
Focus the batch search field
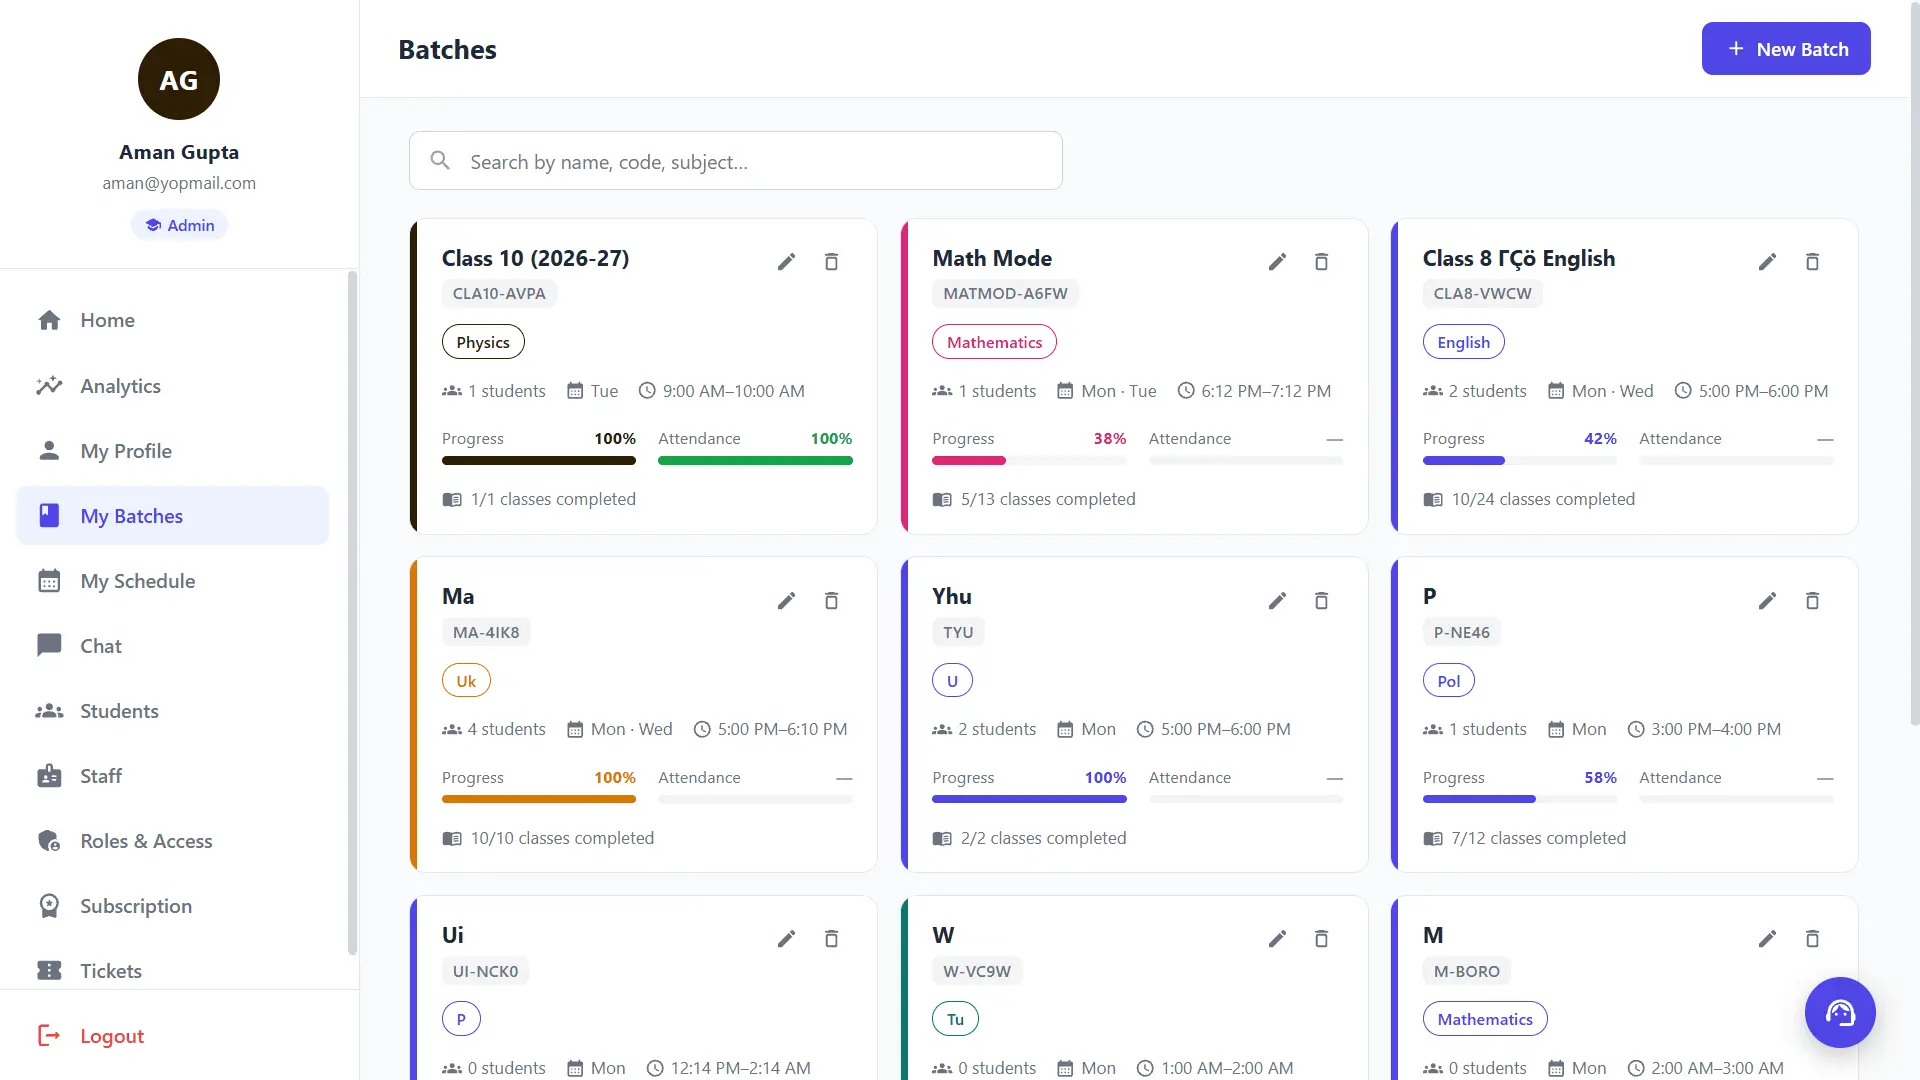pyautogui.click(x=736, y=161)
